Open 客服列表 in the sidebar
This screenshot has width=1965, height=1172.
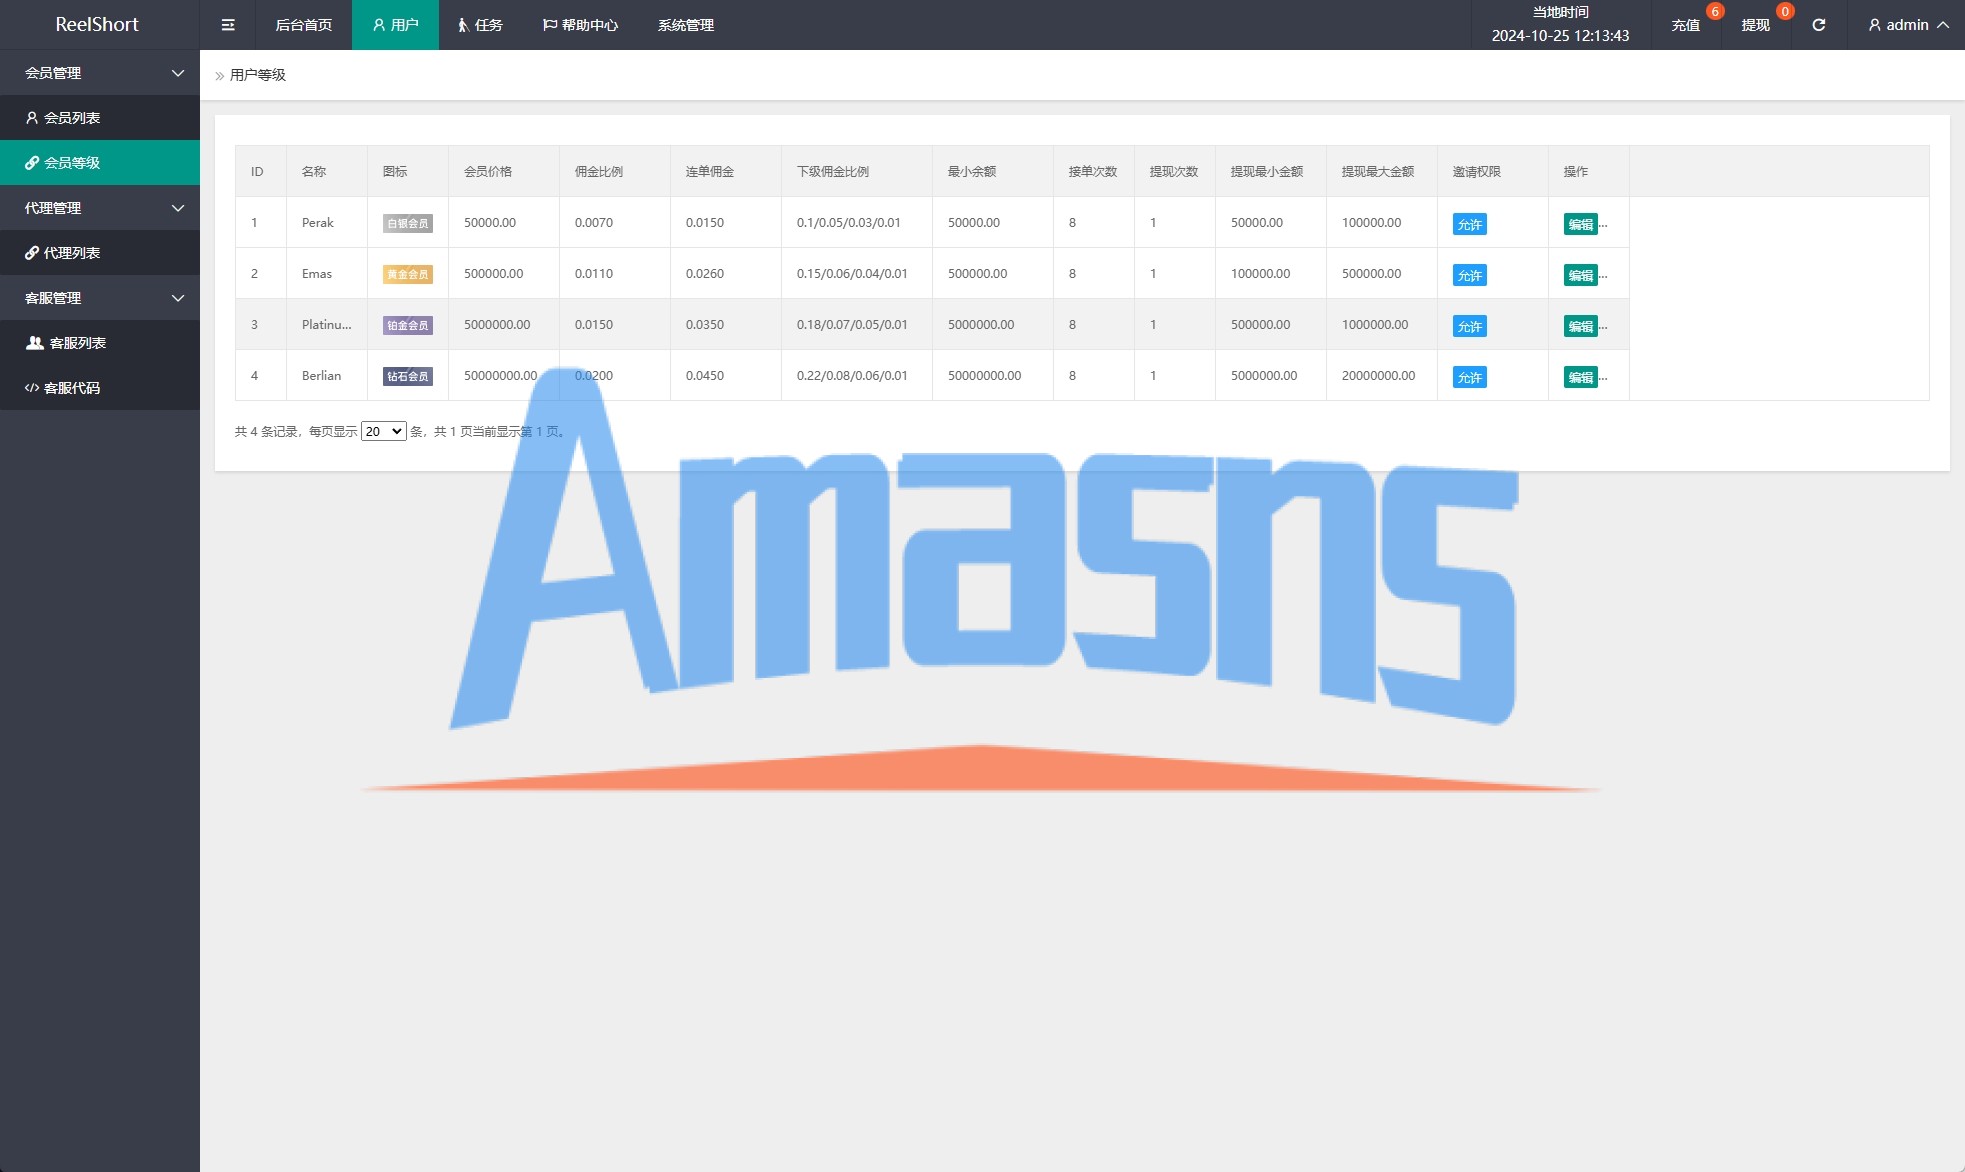click(x=100, y=343)
